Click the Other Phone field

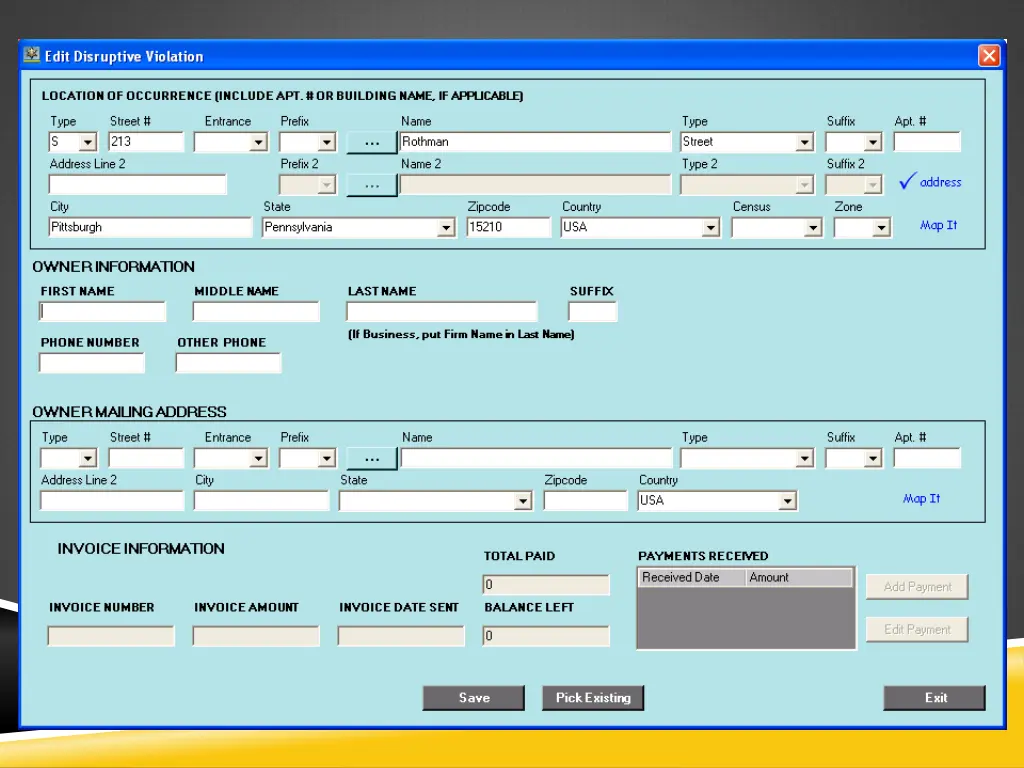tap(228, 363)
